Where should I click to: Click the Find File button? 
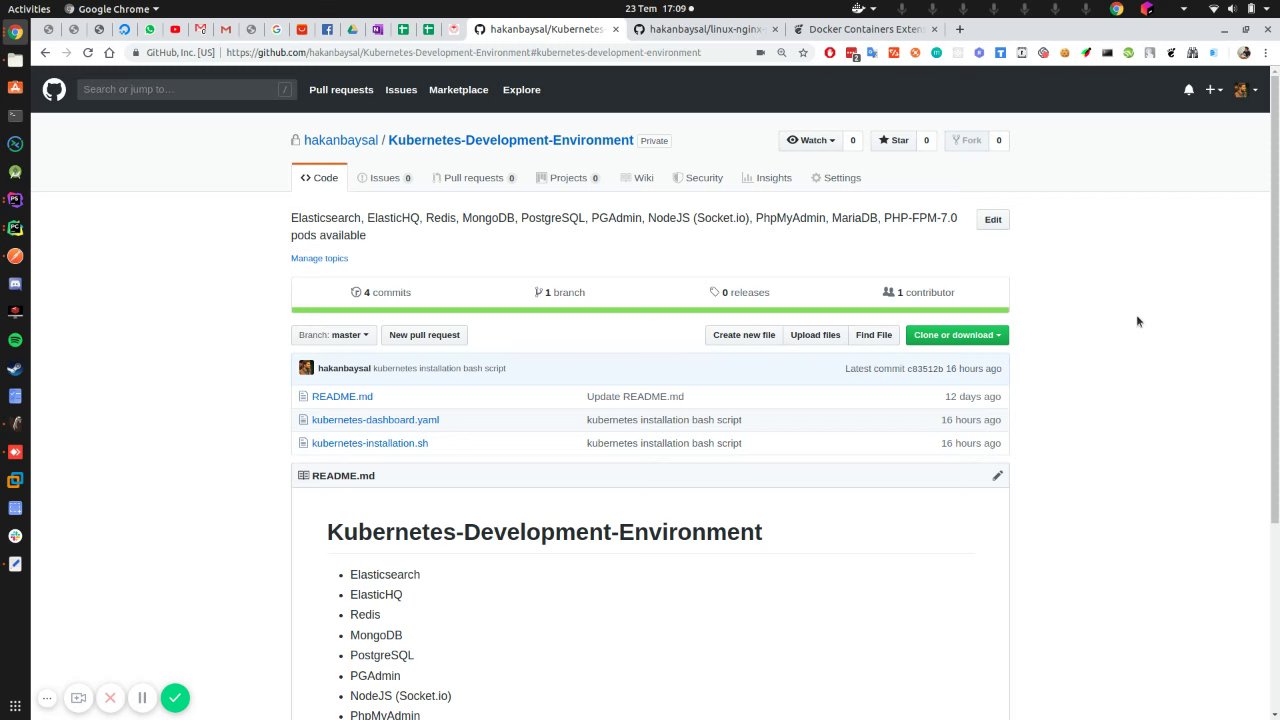874,335
